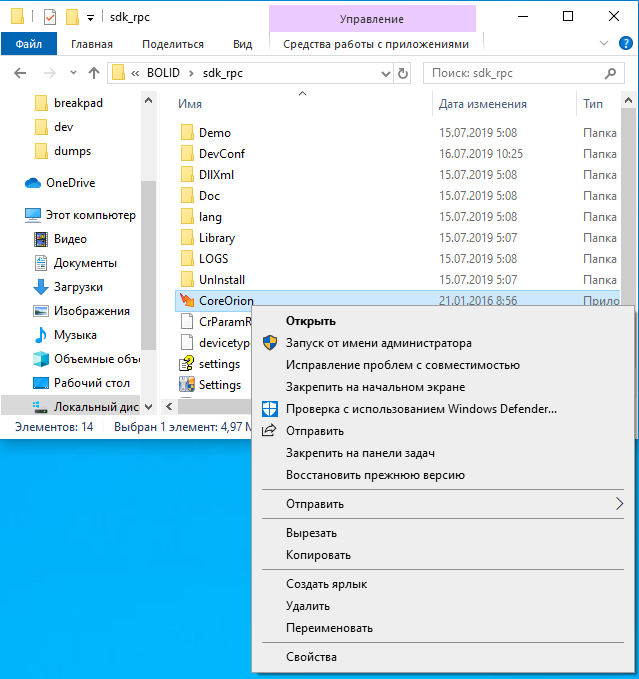Click the file list scroll-left arrow
The height and width of the screenshot is (679, 639).
pos(169,406)
